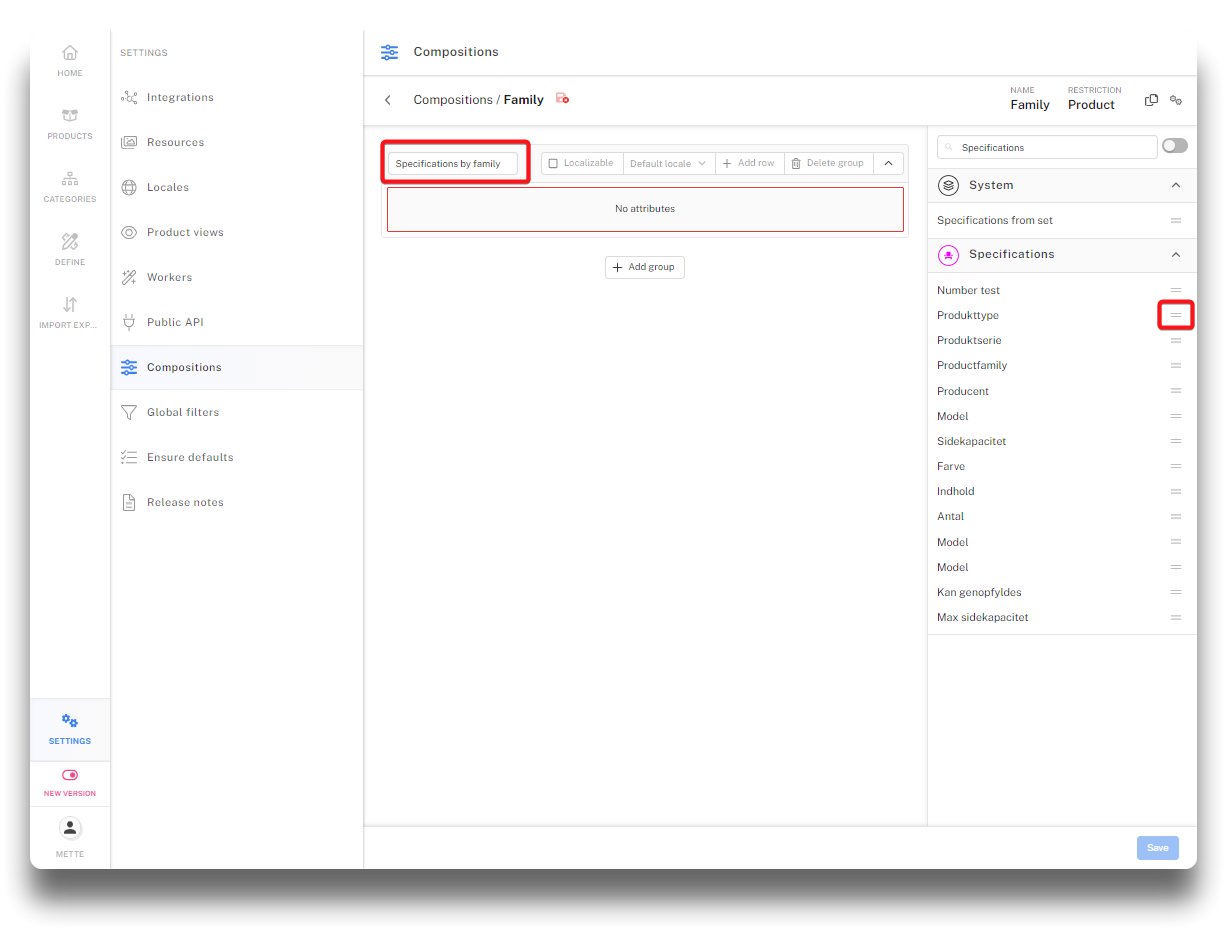Click the copy composition icon in header
The height and width of the screenshot is (931, 1227).
[x=1151, y=100]
